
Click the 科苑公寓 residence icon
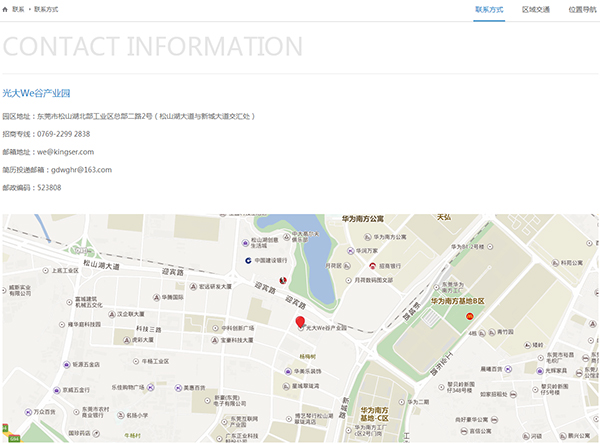tap(555, 263)
